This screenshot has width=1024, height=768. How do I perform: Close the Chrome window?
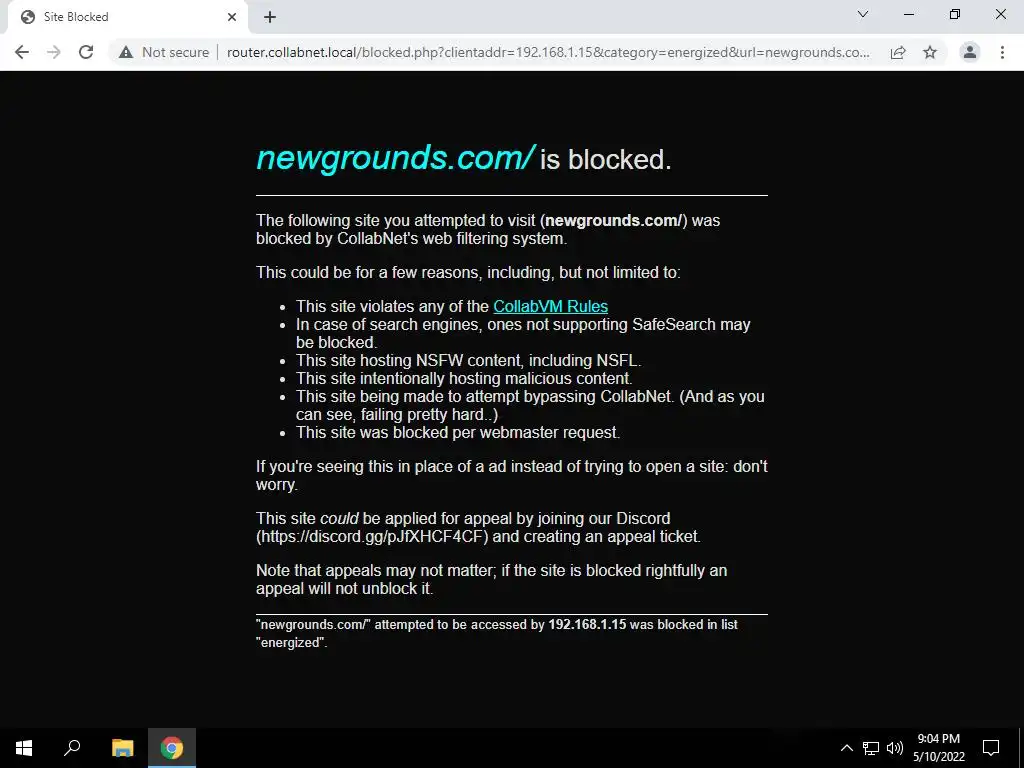1000,14
